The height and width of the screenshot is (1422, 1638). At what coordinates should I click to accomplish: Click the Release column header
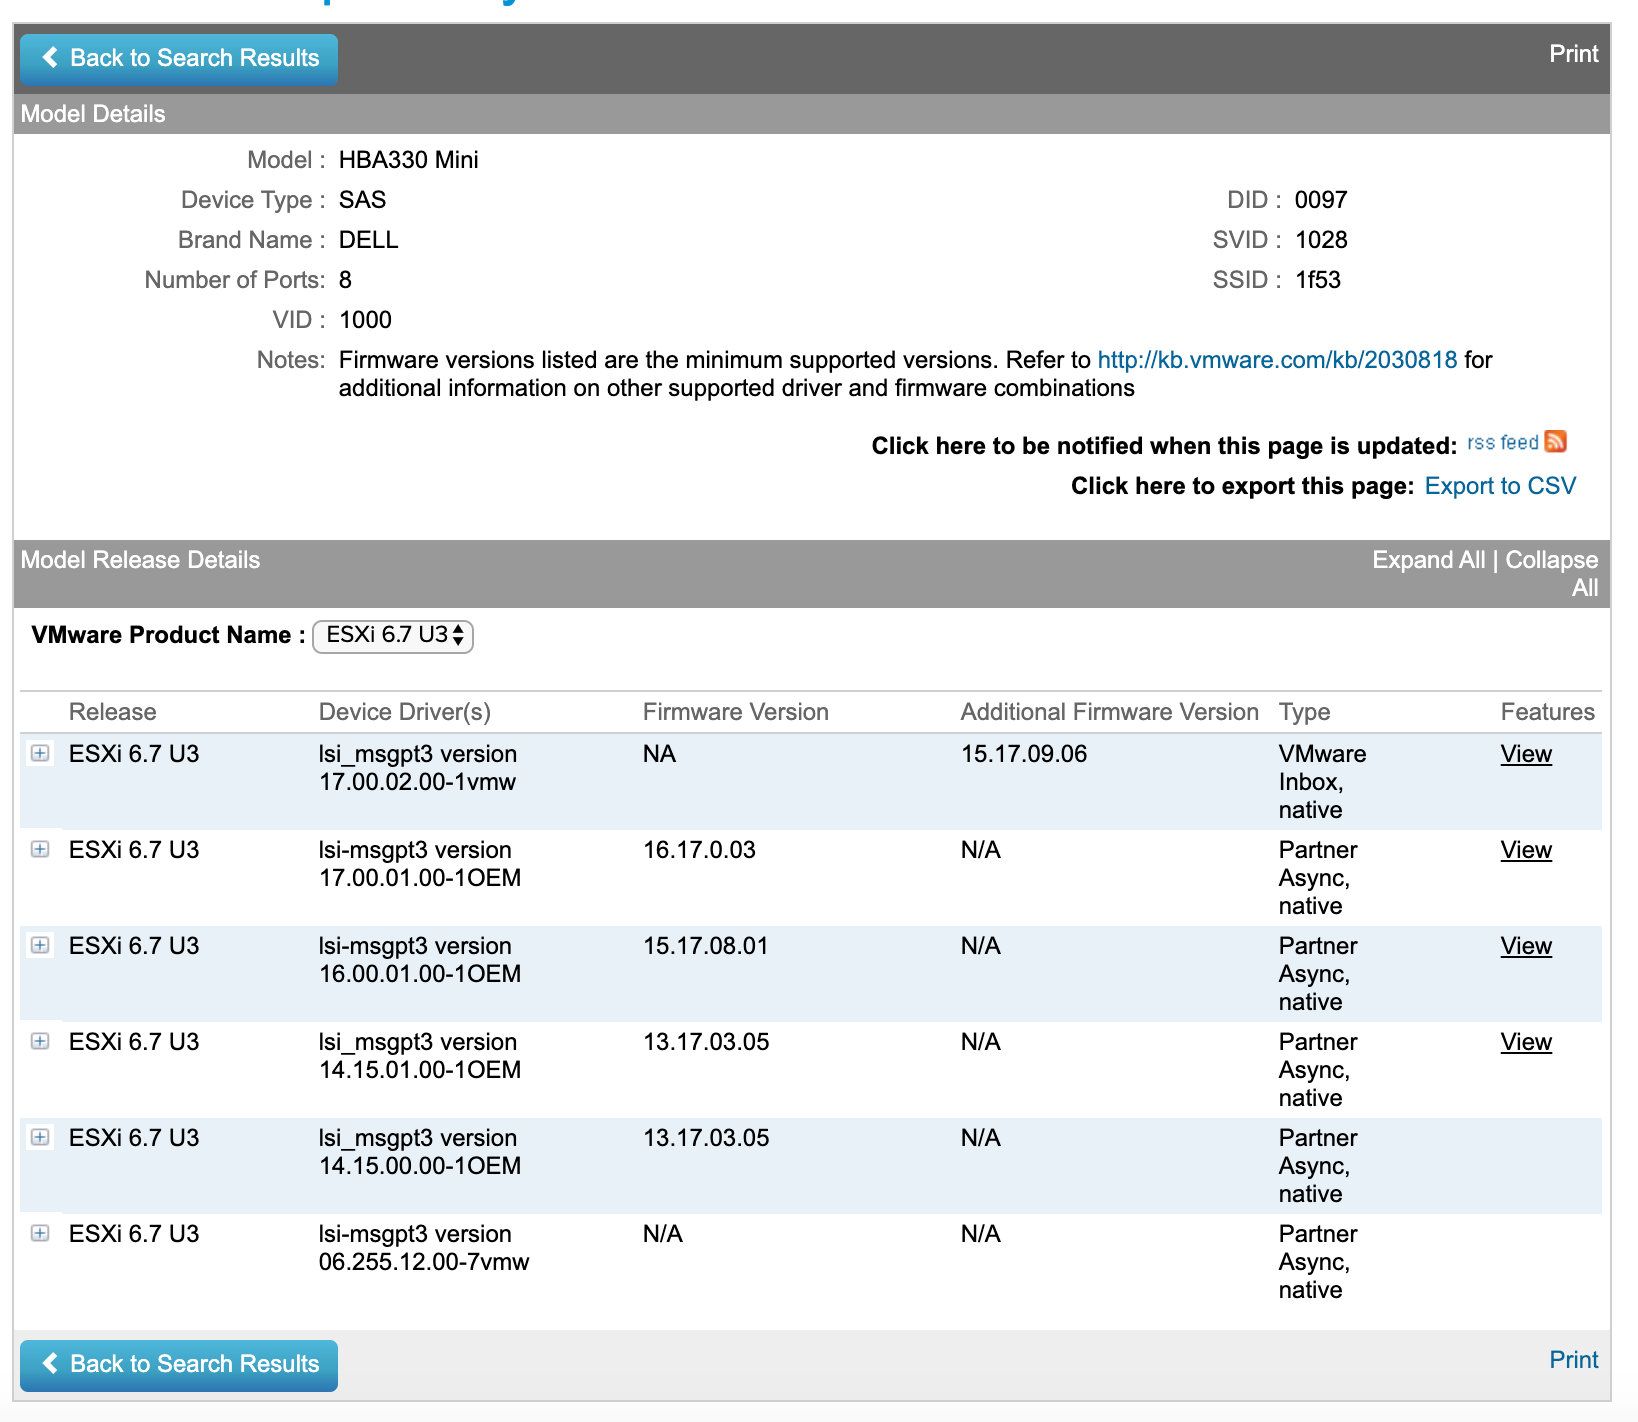[112, 712]
